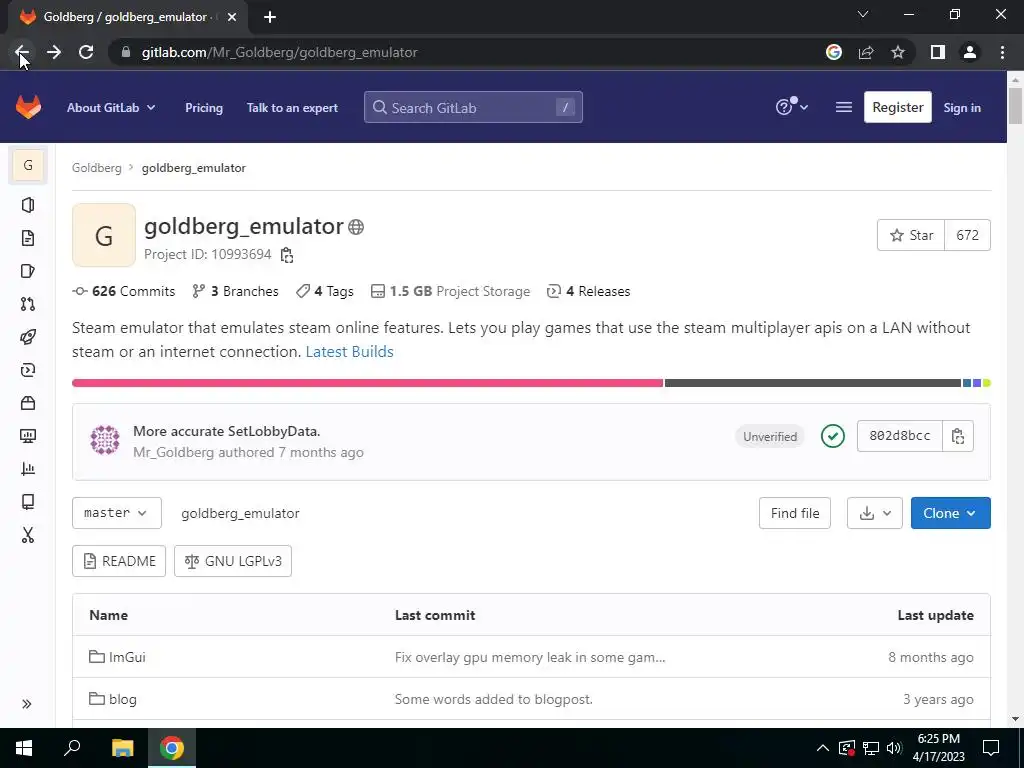
Task: Open the GNU LGPLv3 license
Action: pos(232,561)
